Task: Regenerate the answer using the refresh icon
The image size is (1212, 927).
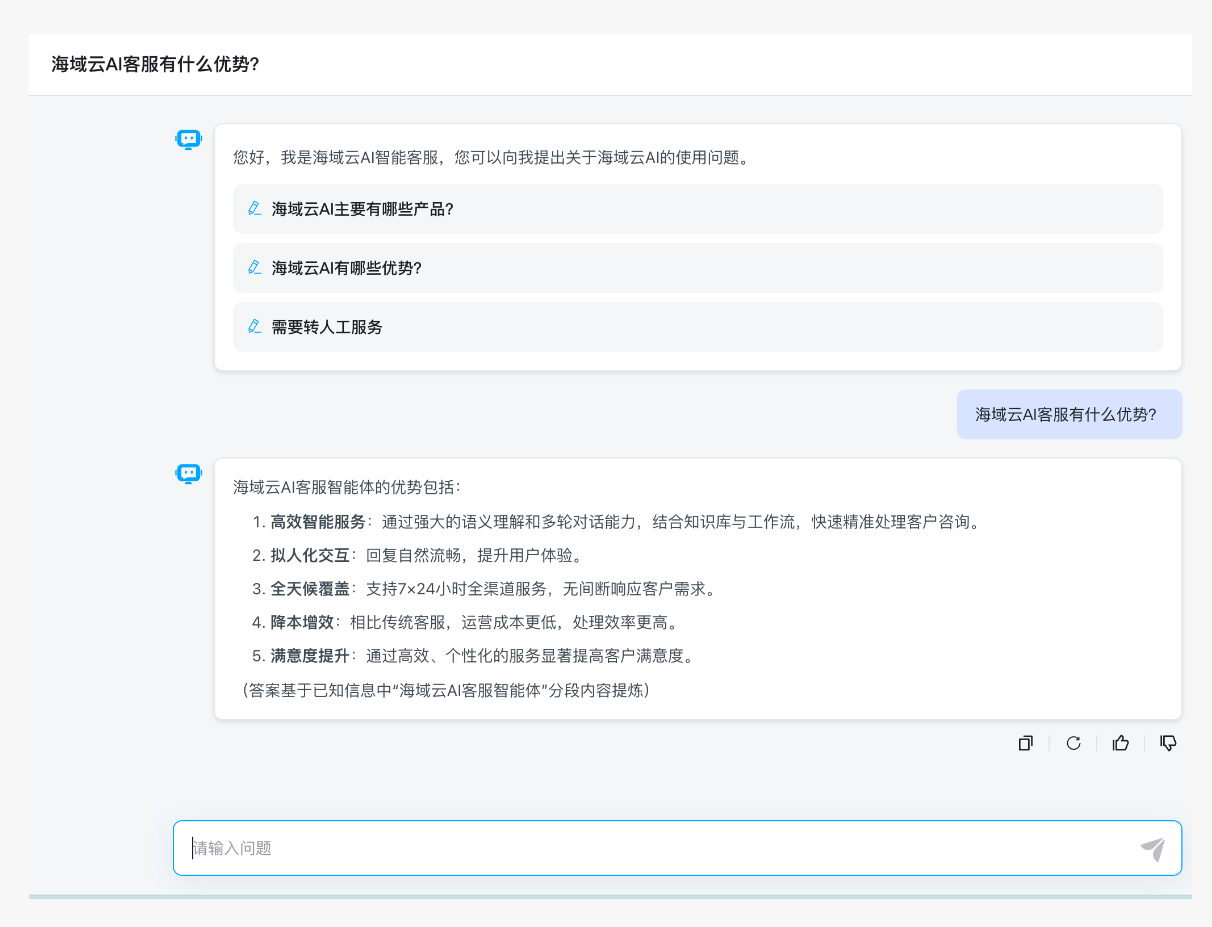Action: coord(1073,743)
